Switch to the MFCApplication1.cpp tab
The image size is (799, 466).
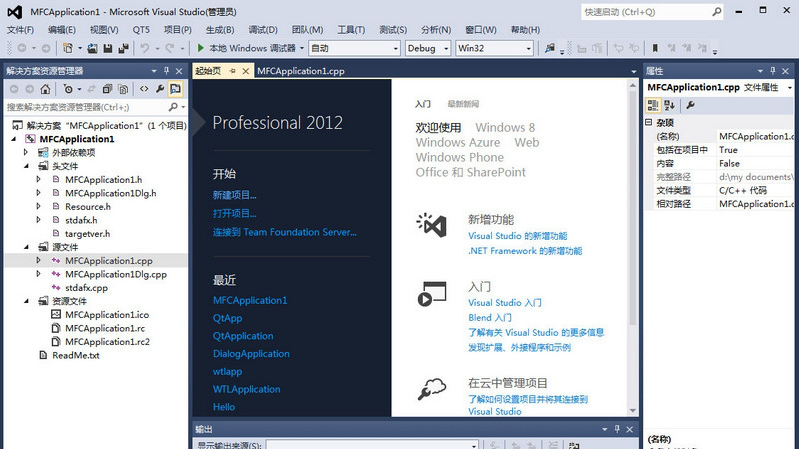click(301, 71)
